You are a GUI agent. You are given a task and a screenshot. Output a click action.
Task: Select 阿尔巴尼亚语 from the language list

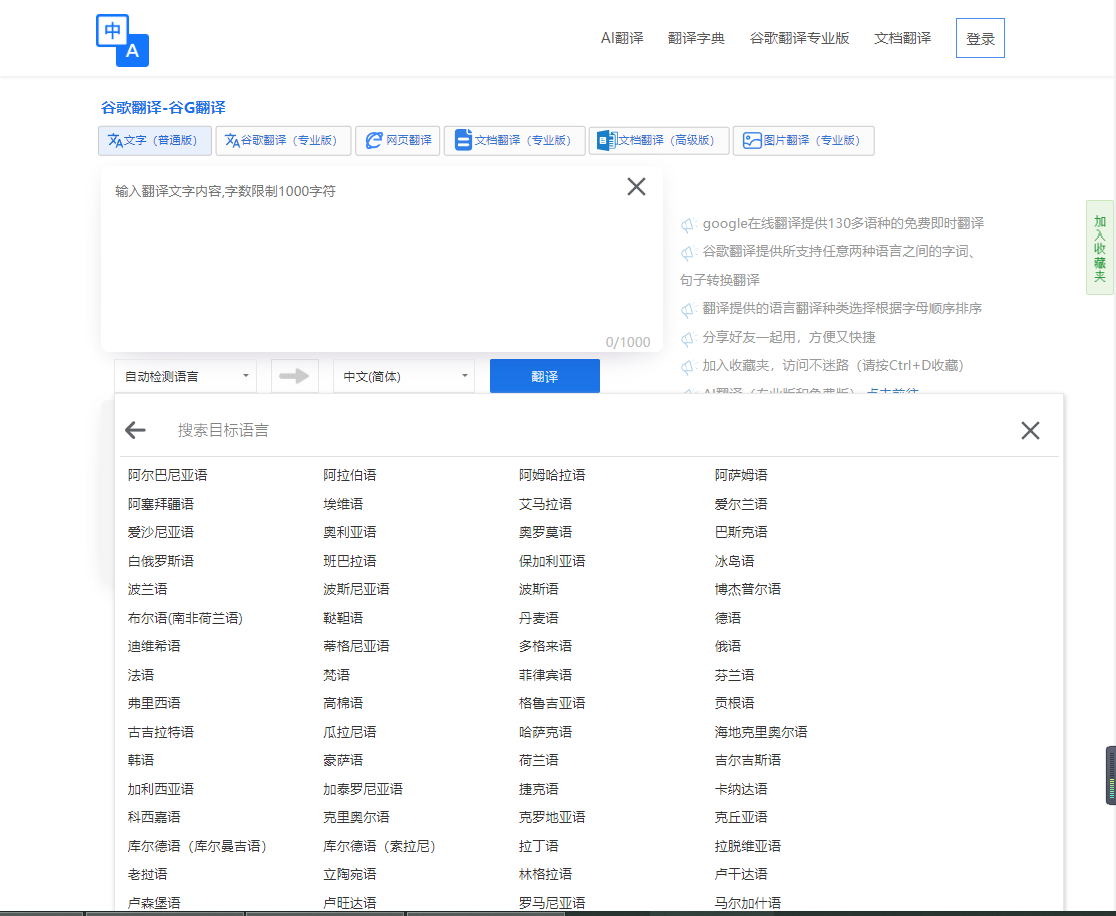pyautogui.click(x=168, y=475)
